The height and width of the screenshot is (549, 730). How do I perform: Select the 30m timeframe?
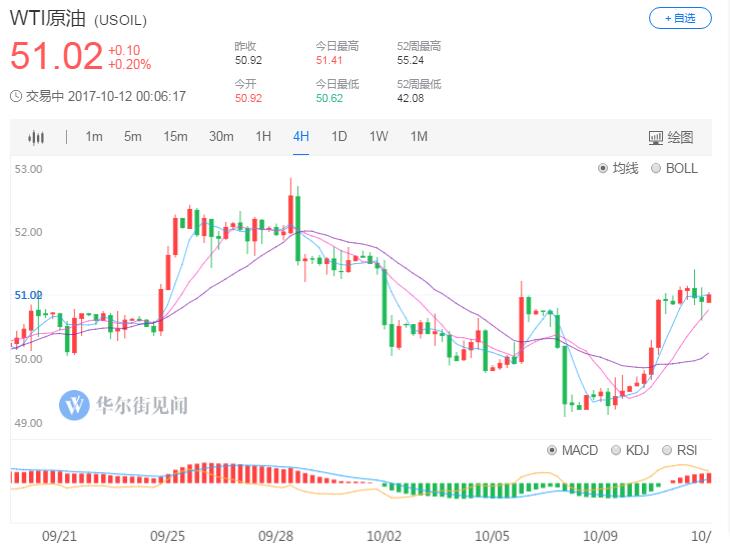221,137
